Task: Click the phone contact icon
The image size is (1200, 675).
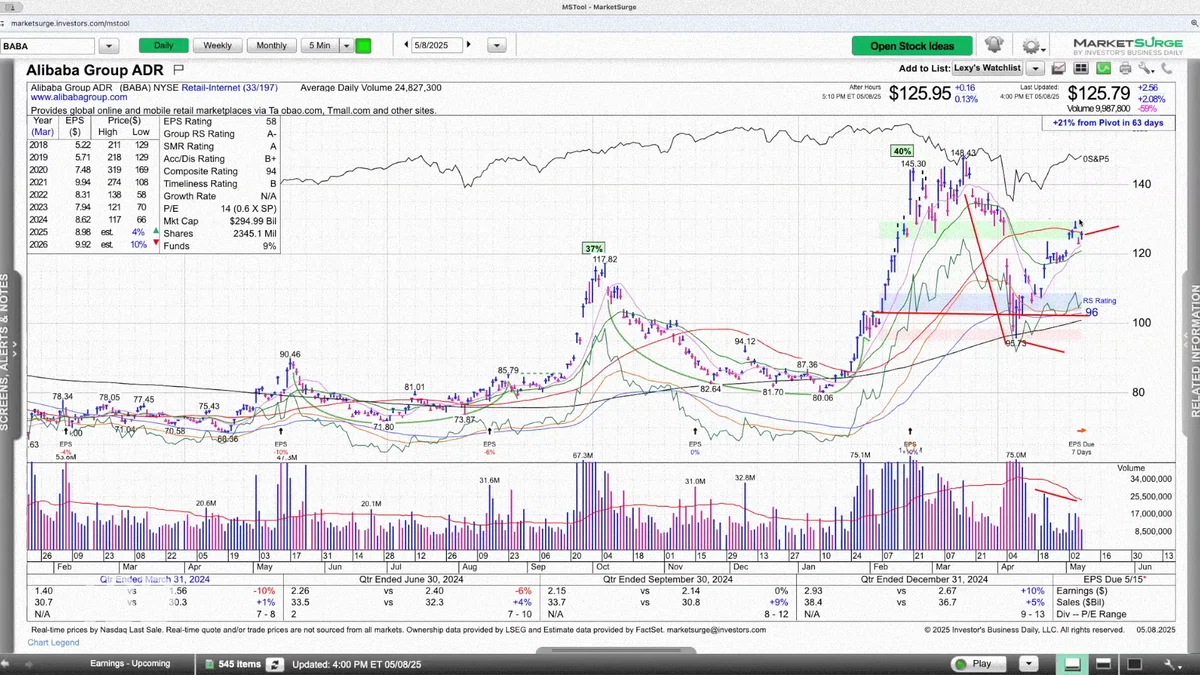Action: coord(1166,68)
